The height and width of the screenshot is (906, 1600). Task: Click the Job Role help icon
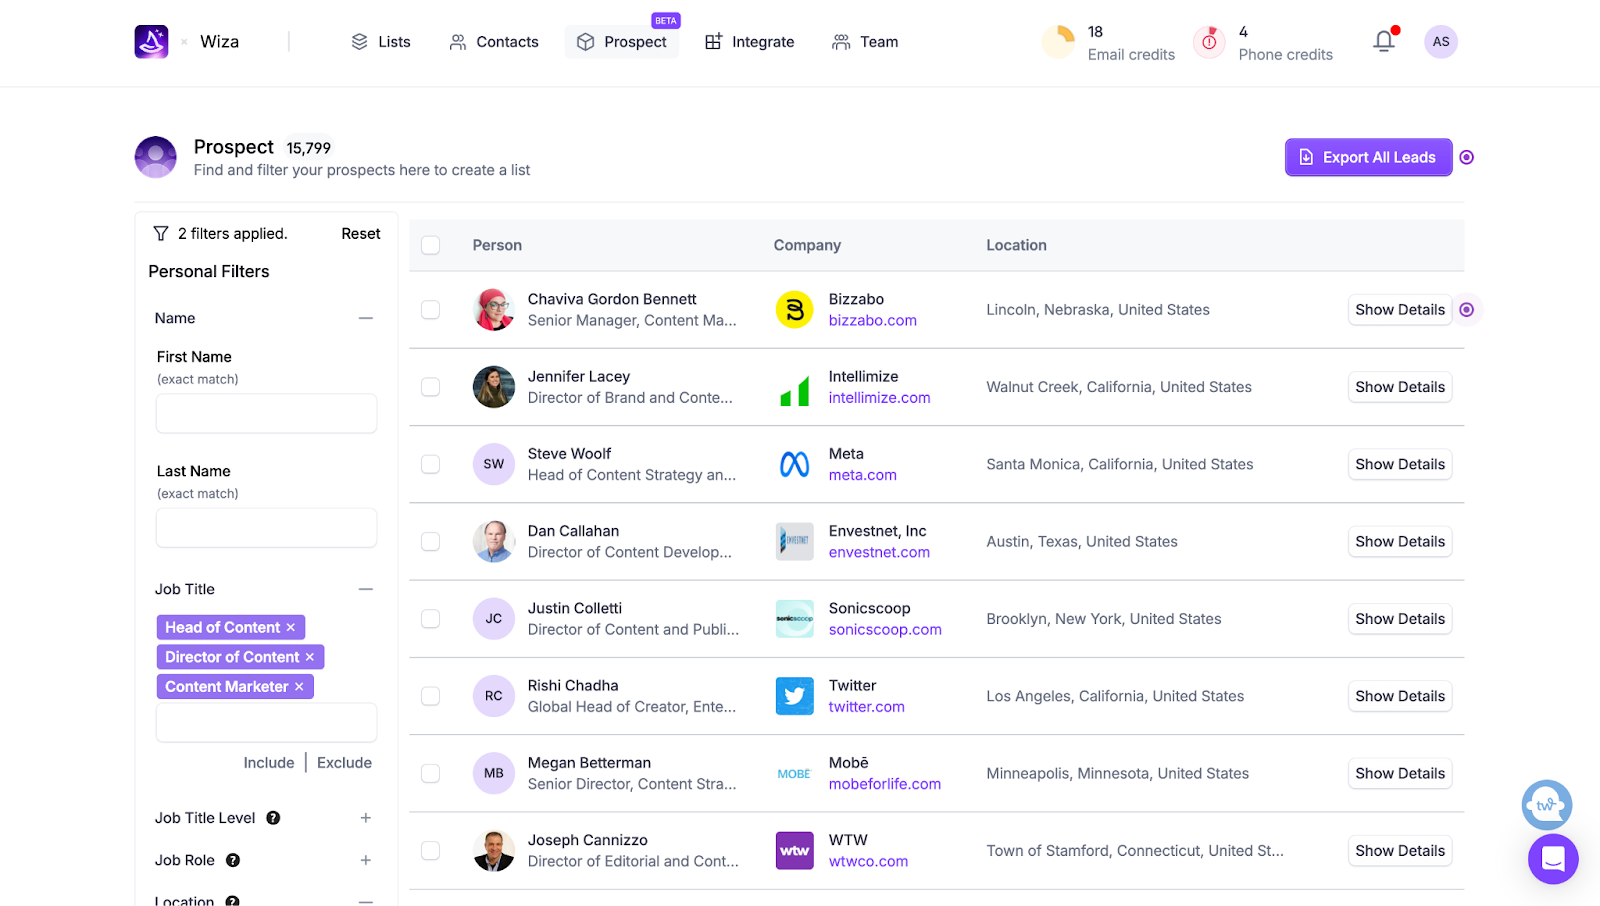point(233,860)
